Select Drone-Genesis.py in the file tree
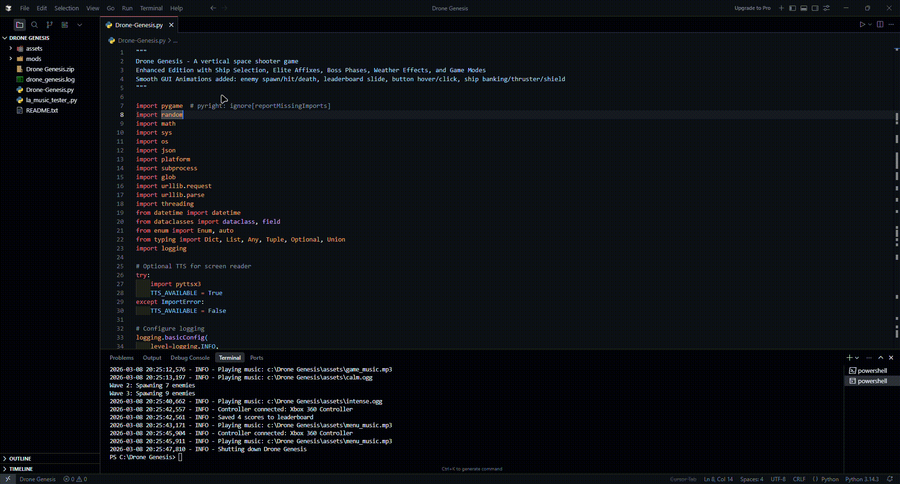 pyautogui.click(x=50, y=90)
